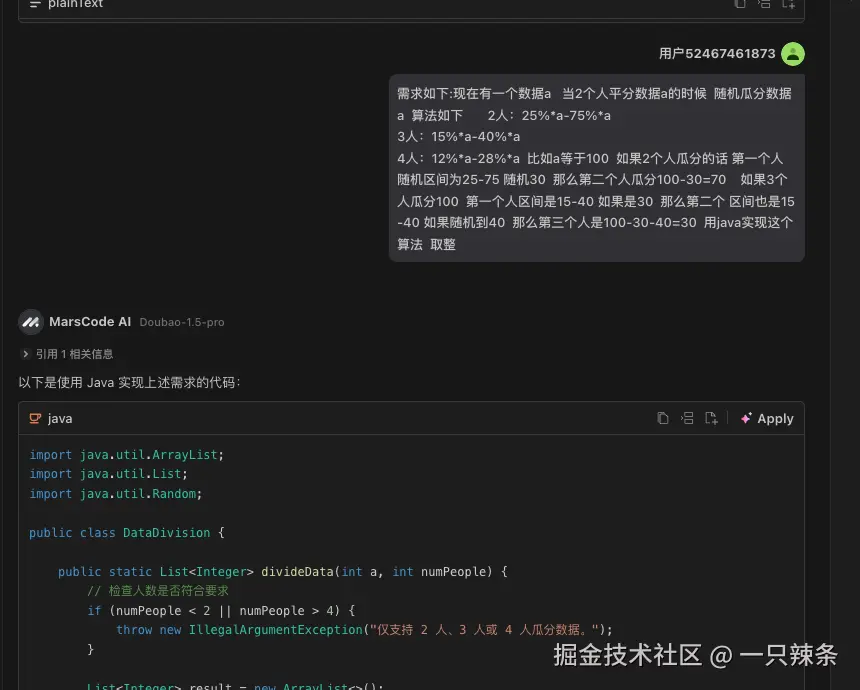Click the insert-code icon on the java block
This screenshot has width=860, height=690.
click(688, 418)
